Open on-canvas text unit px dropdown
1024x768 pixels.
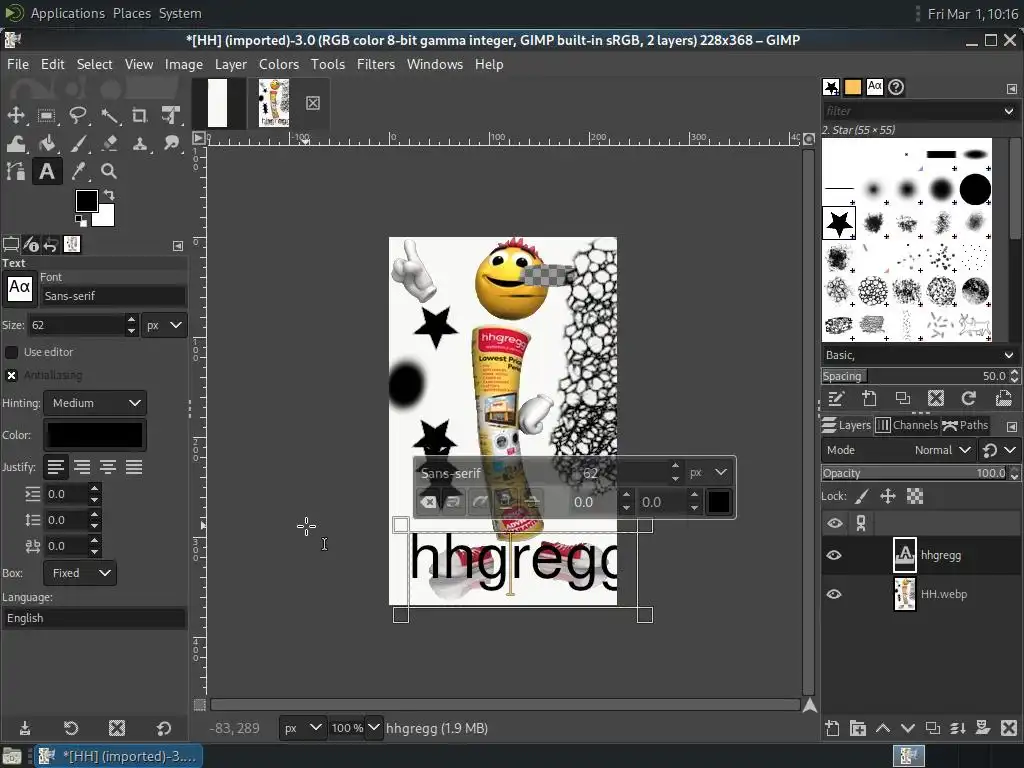pos(709,473)
